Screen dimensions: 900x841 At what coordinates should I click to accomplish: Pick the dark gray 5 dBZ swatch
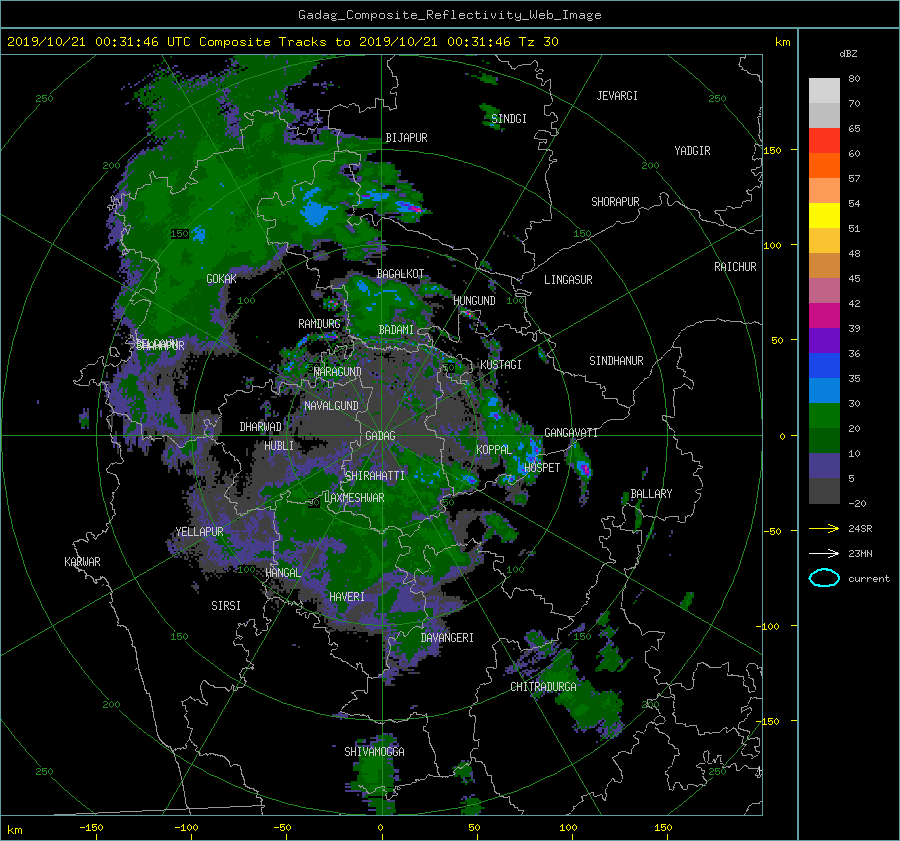[824, 491]
